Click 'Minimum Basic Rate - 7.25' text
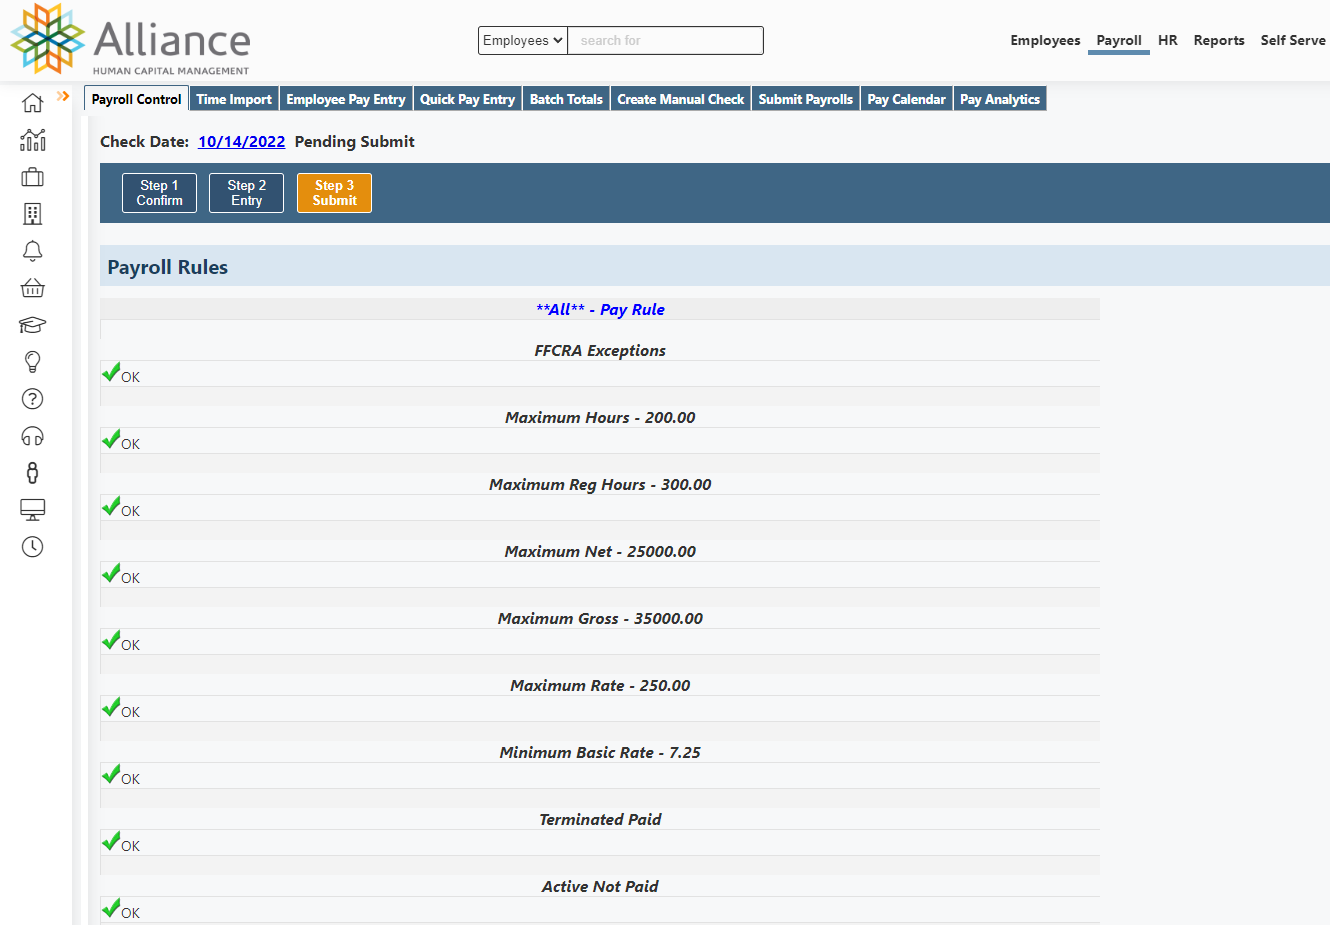The height and width of the screenshot is (925, 1330). (x=600, y=753)
